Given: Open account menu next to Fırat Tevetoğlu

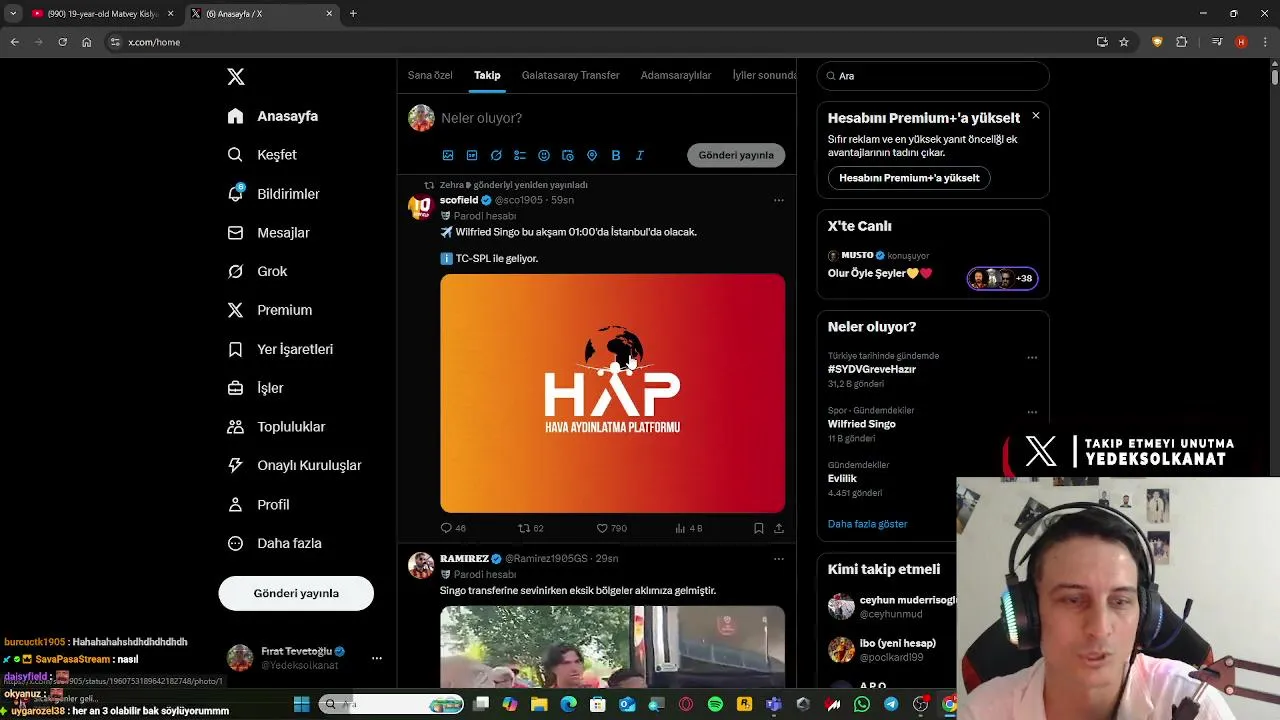Looking at the screenshot, I should click(377, 658).
